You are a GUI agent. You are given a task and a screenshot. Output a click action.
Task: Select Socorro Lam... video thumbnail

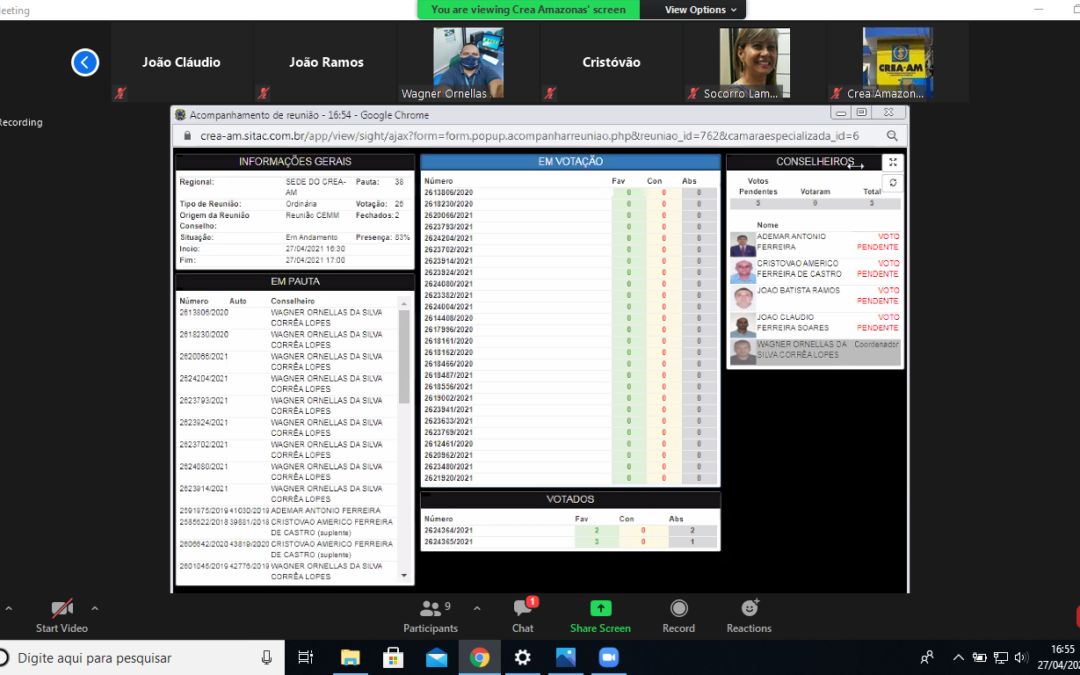pyautogui.click(x=755, y=62)
